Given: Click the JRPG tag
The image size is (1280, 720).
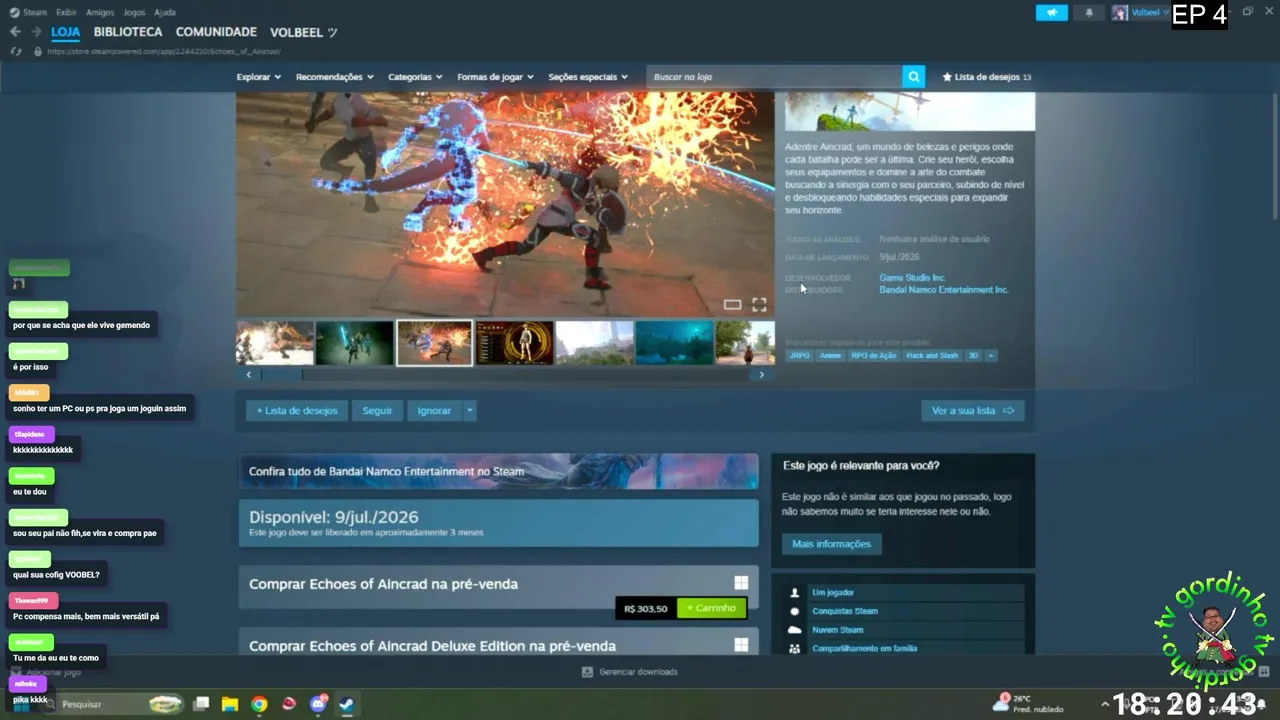Looking at the screenshot, I should point(799,355).
